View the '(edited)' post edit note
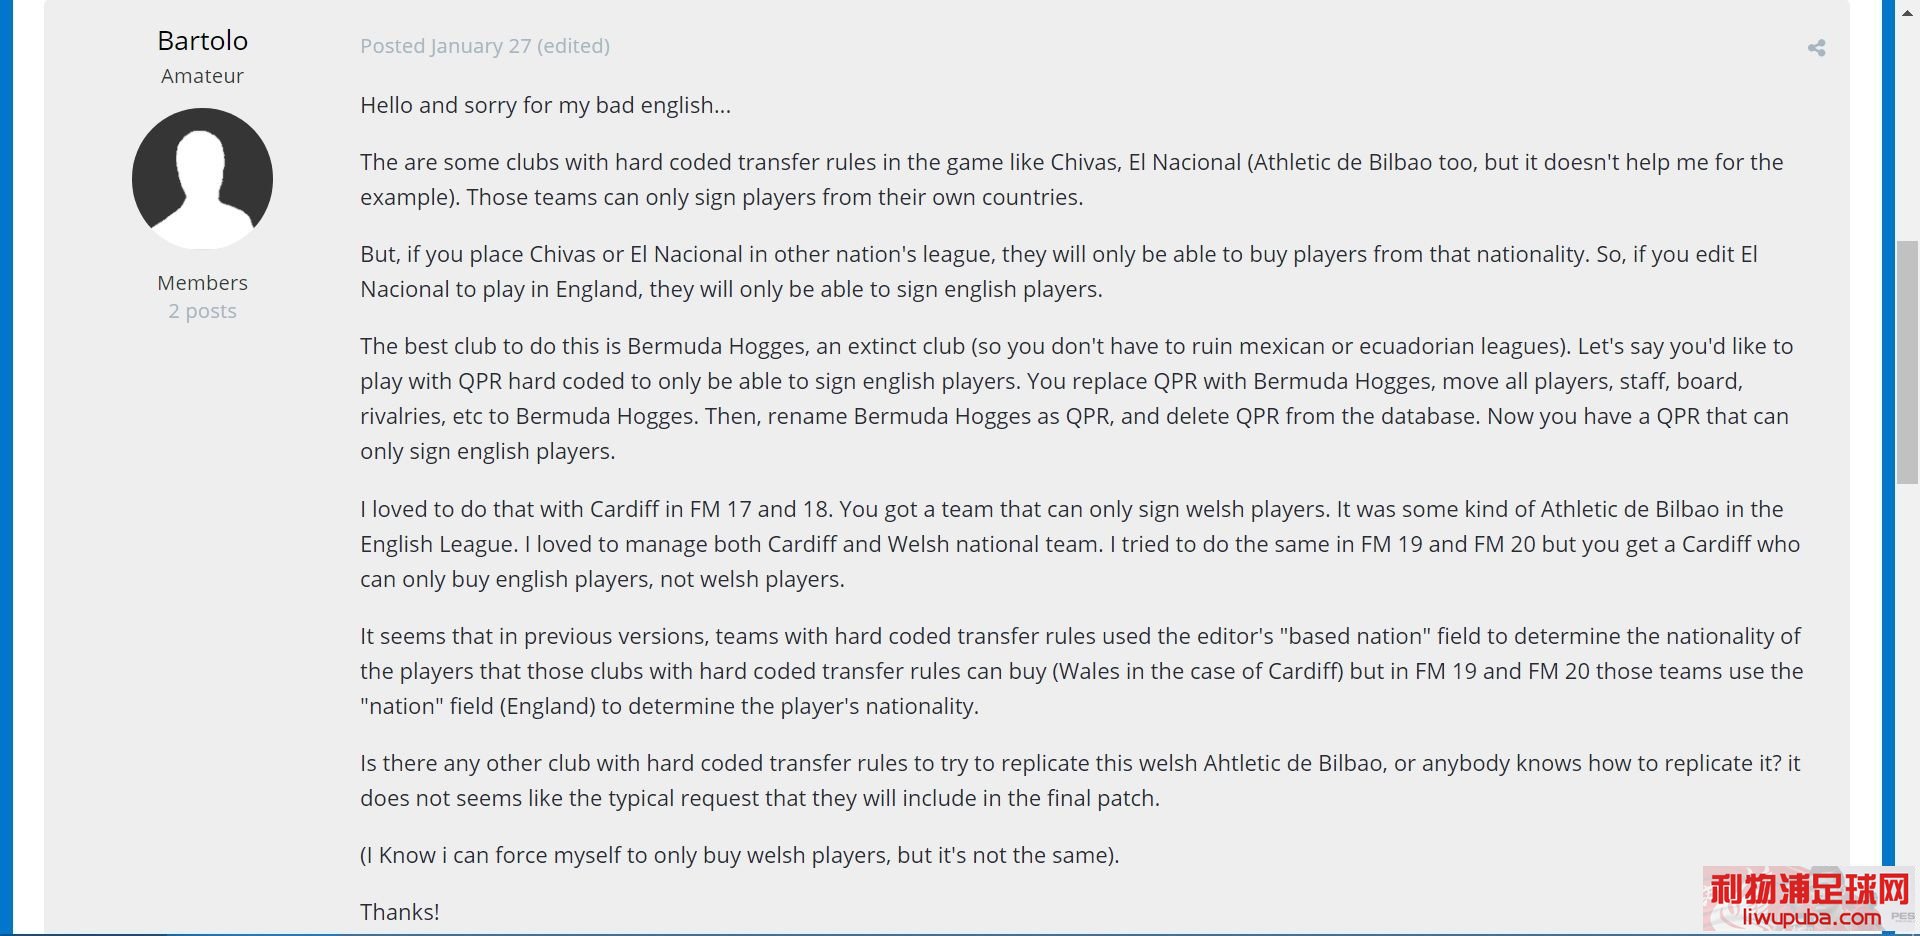Viewport: 1920px width, 936px height. [x=573, y=46]
